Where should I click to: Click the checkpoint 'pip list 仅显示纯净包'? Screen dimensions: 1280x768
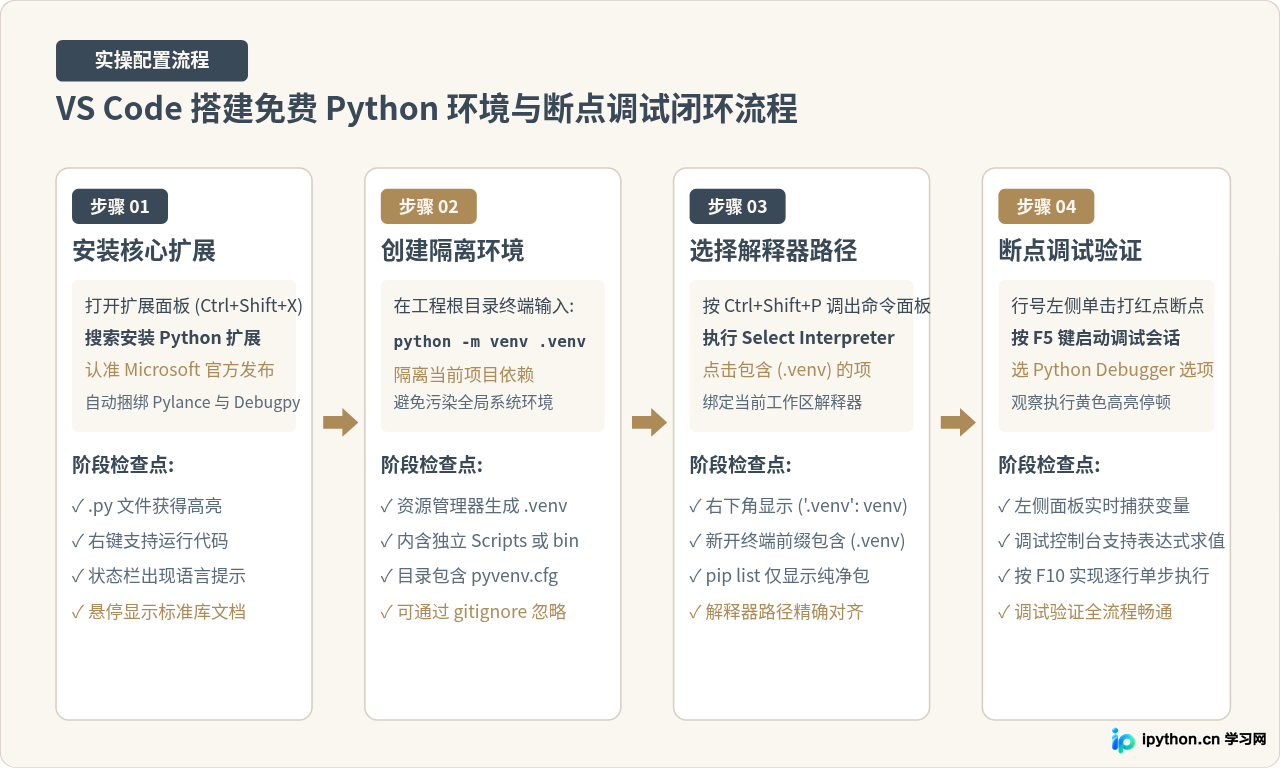click(x=780, y=576)
